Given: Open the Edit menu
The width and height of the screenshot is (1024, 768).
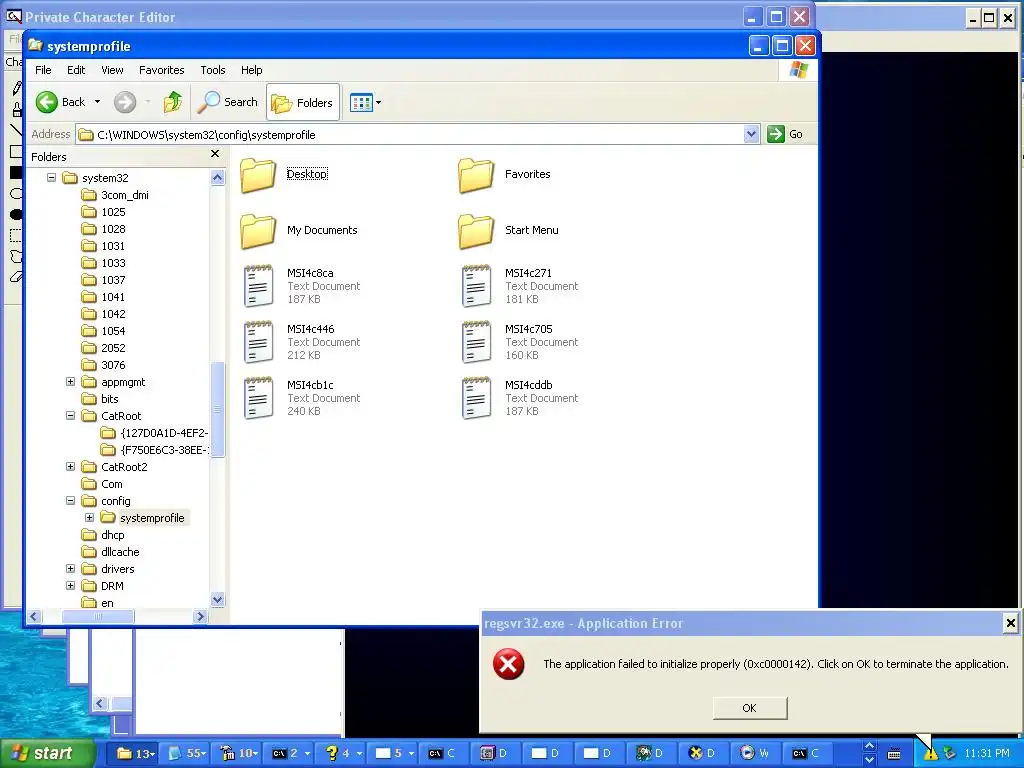Looking at the screenshot, I should [x=76, y=70].
